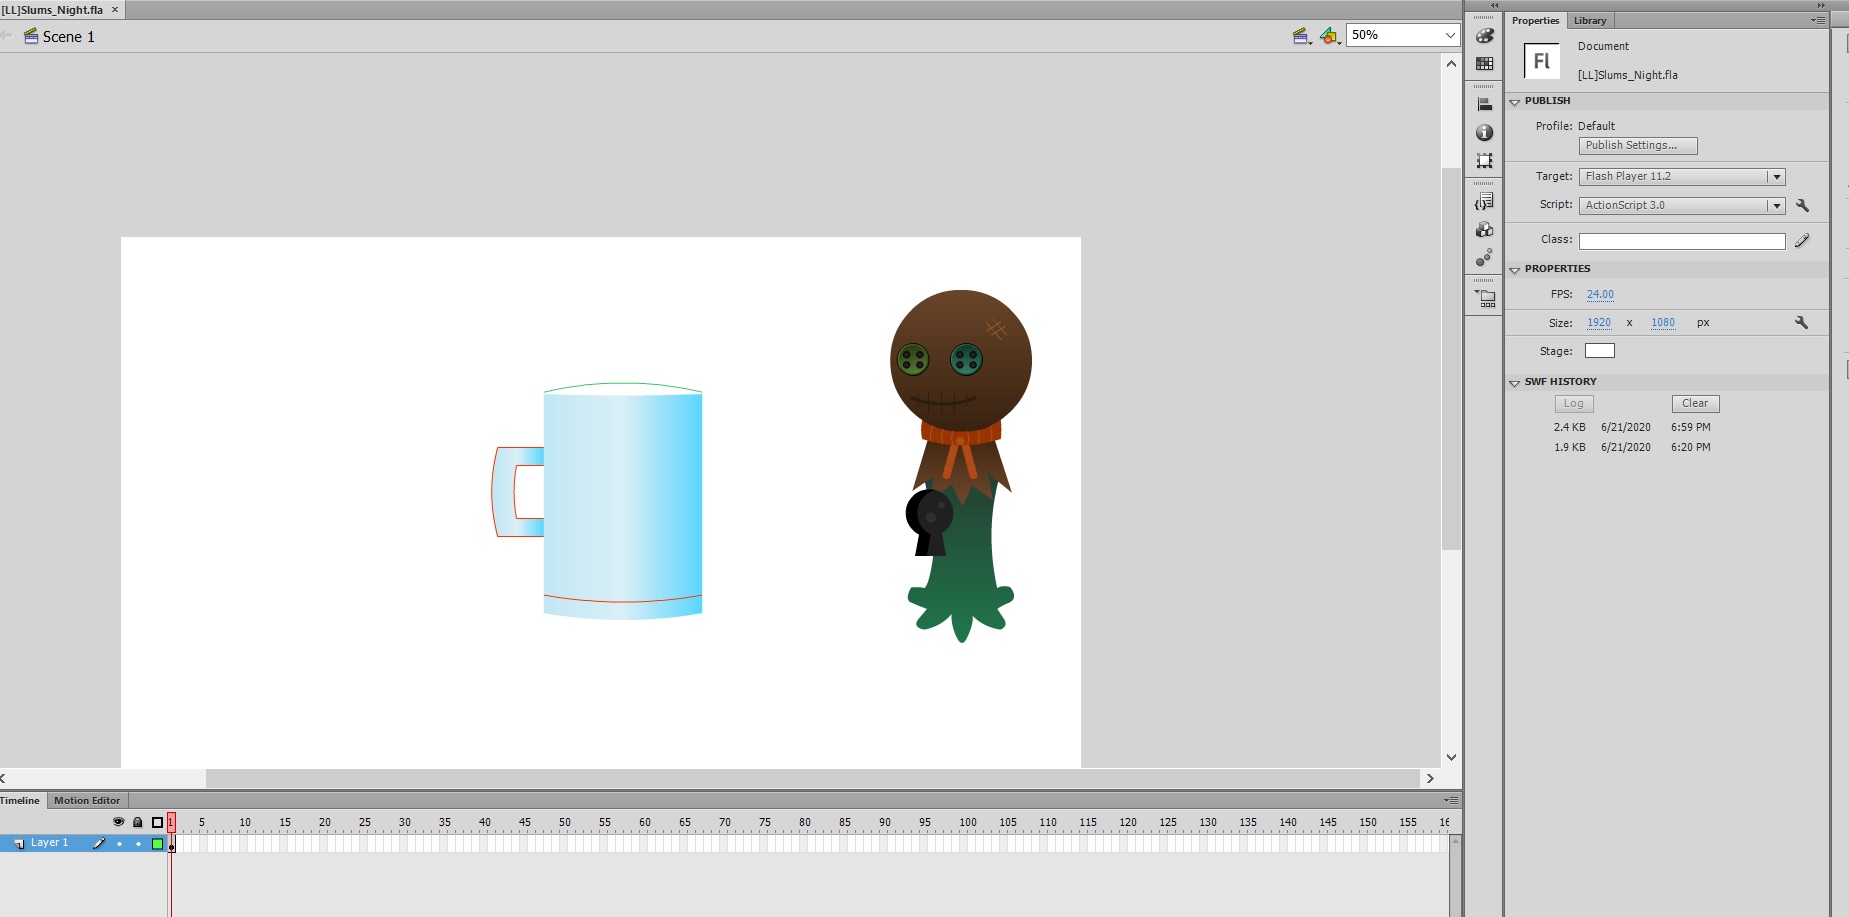Toggle outline view square for Layer 1

(157, 844)
